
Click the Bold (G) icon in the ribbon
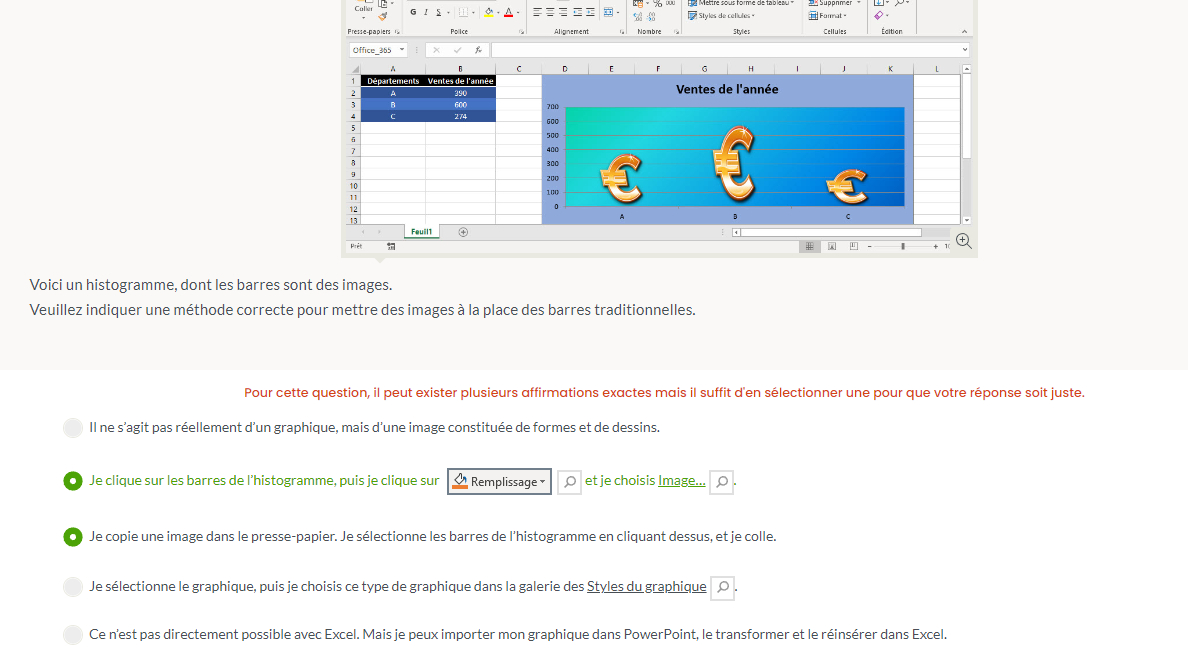413,13
